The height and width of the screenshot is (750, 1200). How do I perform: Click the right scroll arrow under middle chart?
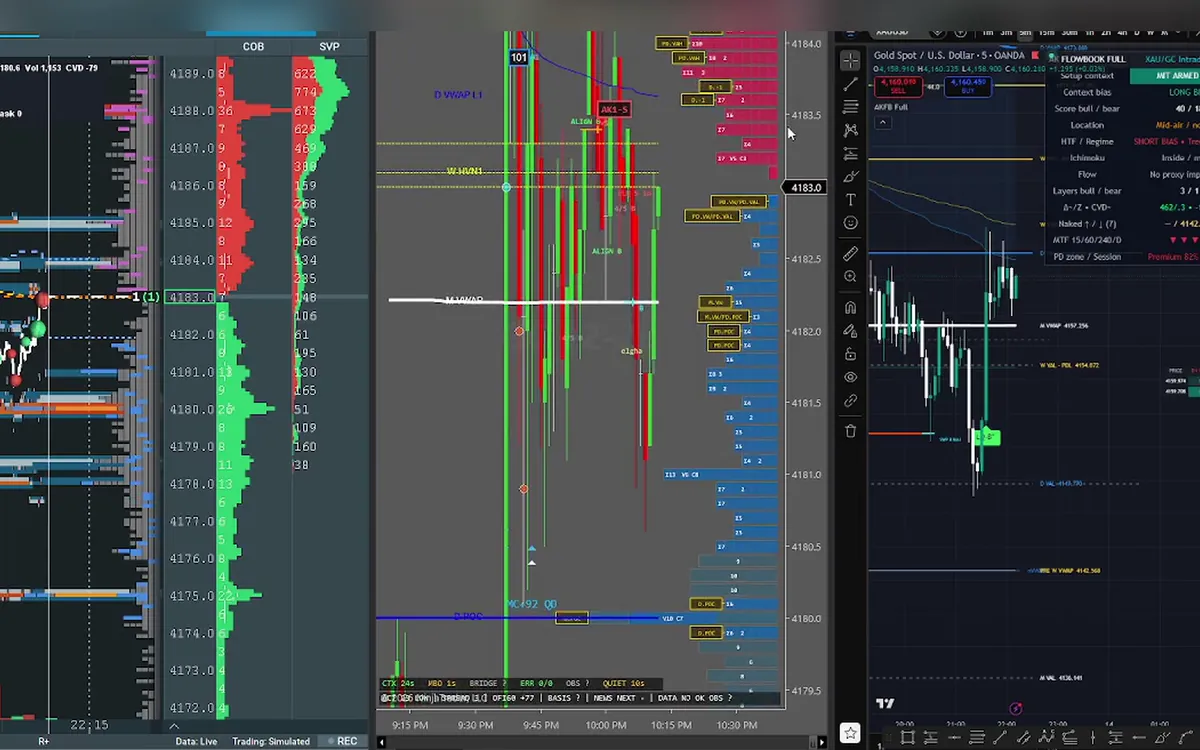tap(824, 741)
